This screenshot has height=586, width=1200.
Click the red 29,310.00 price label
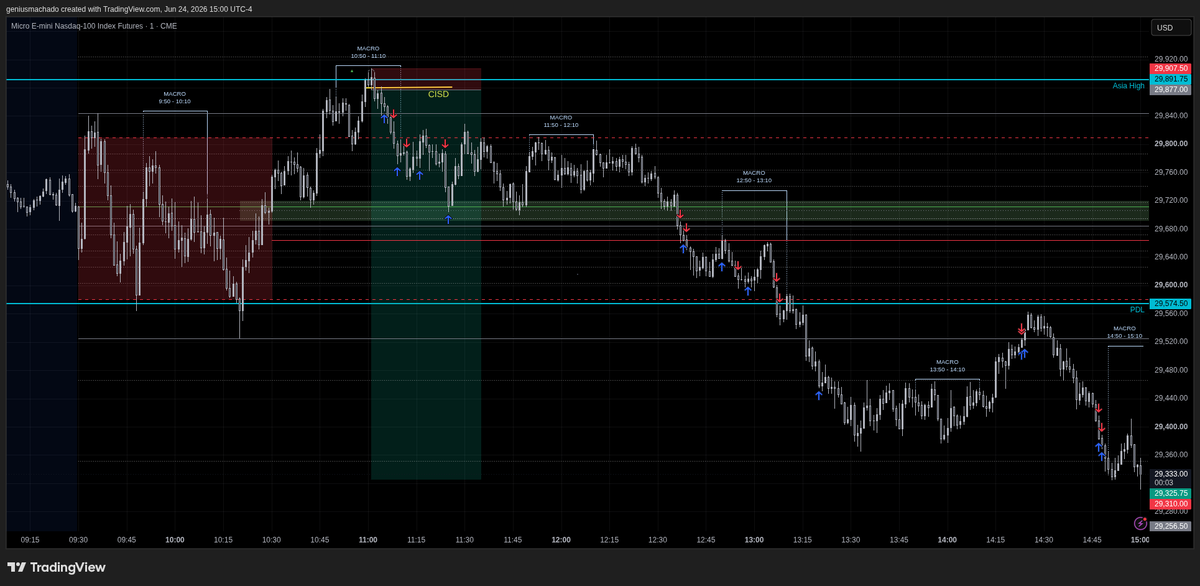tap(1171, 504)
